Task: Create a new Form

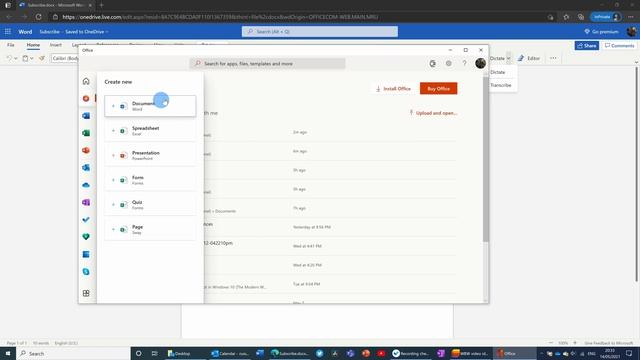Action: pos(150,180)
